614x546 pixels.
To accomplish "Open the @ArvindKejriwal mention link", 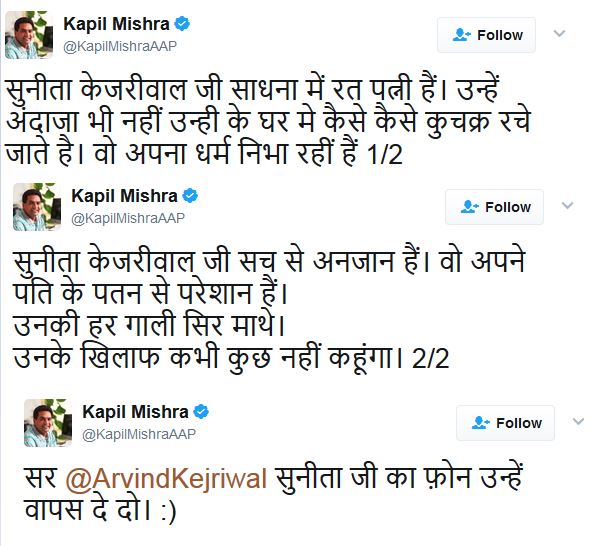I will pos(166,479).
